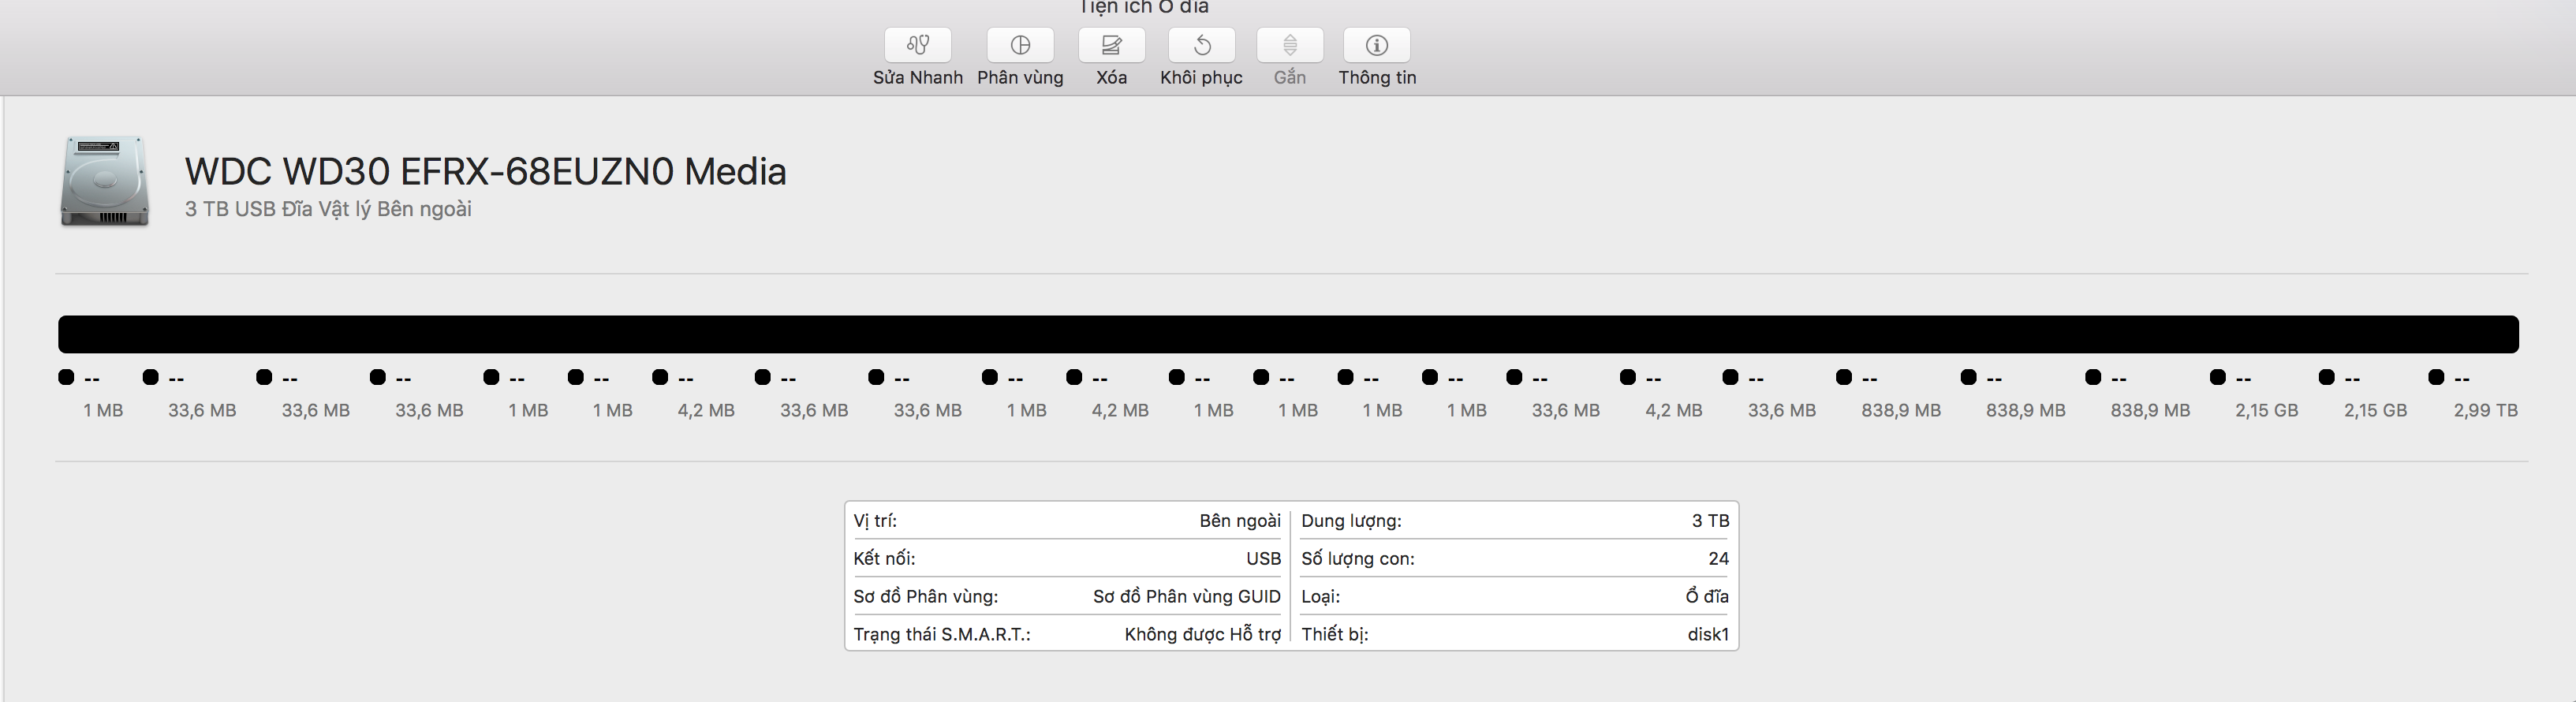Click the Sơ đồ Phân vùng GUID value

pyautogui.click(x=1186, y=596)
